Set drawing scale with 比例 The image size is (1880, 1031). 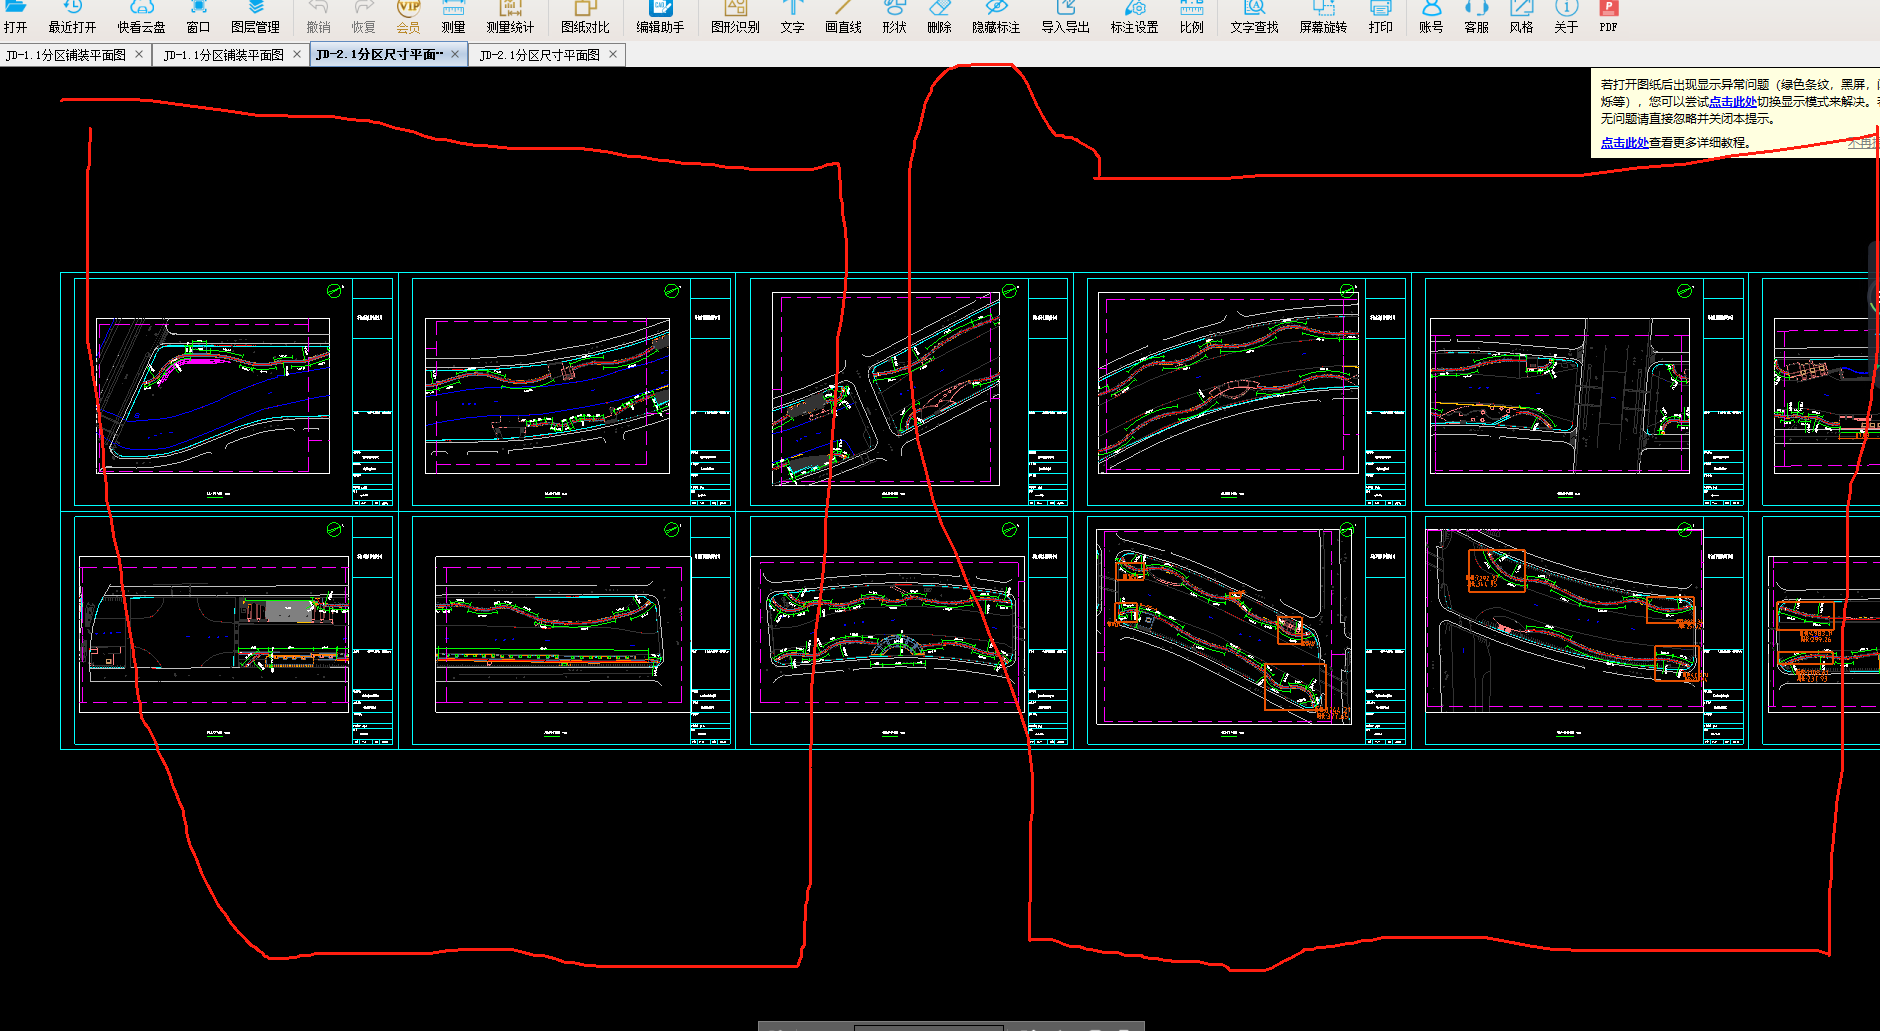(x=1191, y=17)
